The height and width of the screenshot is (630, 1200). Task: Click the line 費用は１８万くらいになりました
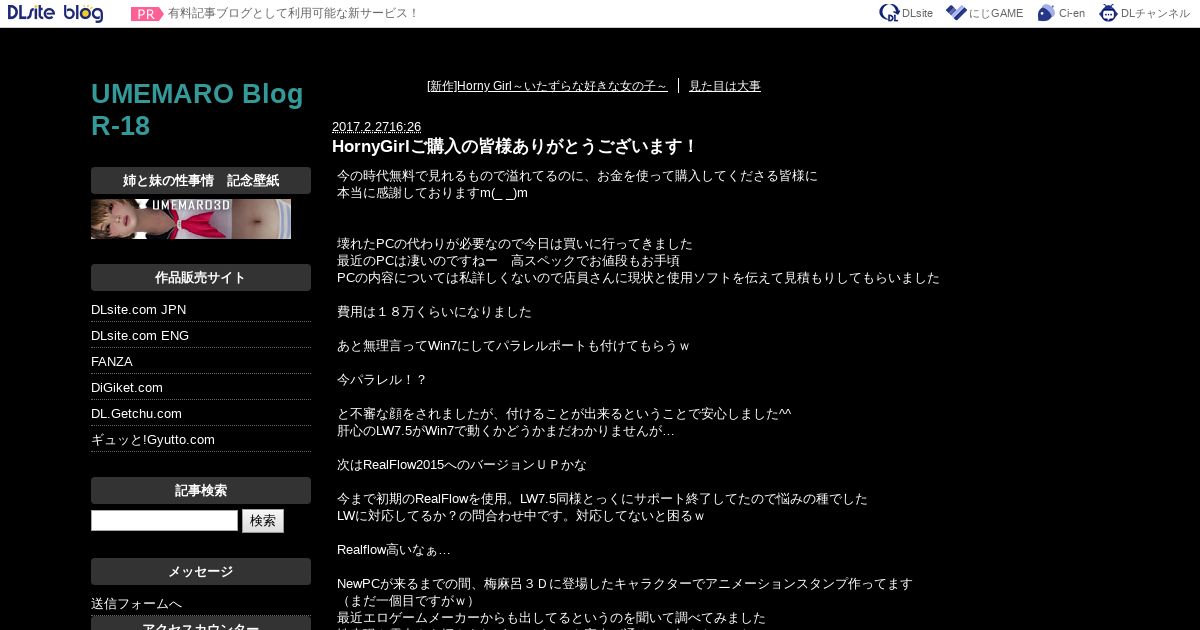(x=434, y=312)
